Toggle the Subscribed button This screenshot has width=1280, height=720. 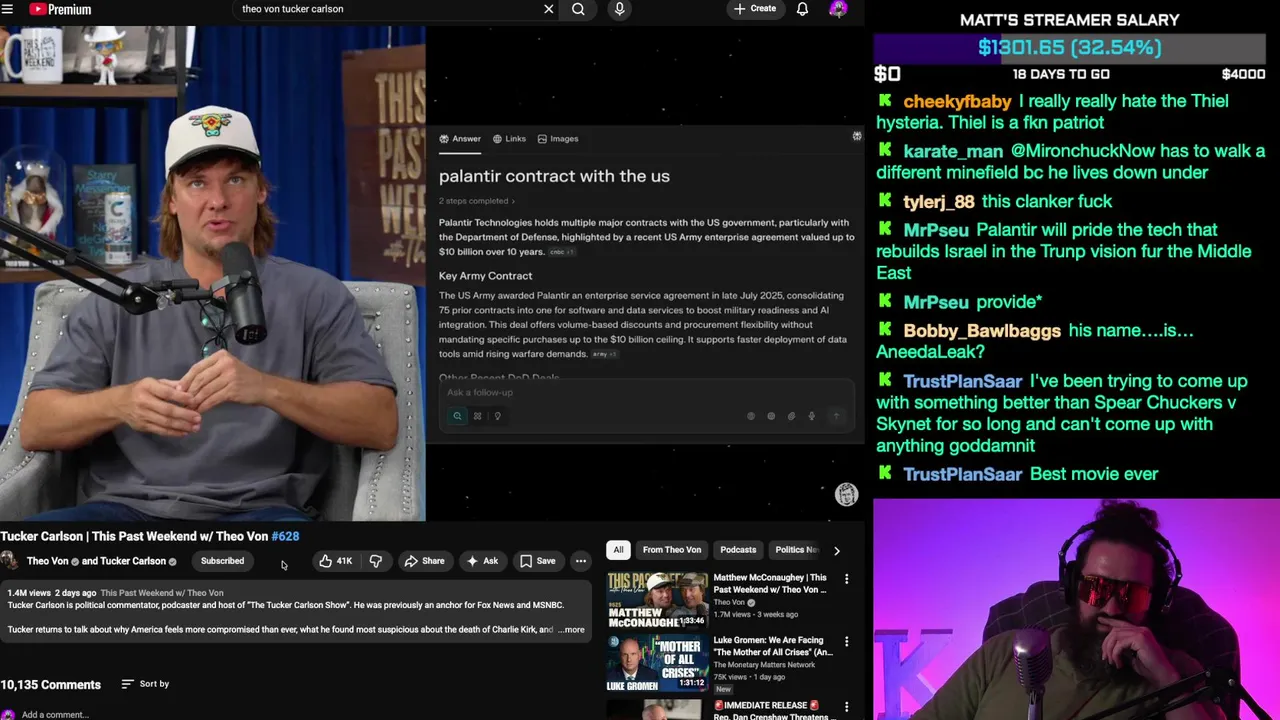[222, 561]
